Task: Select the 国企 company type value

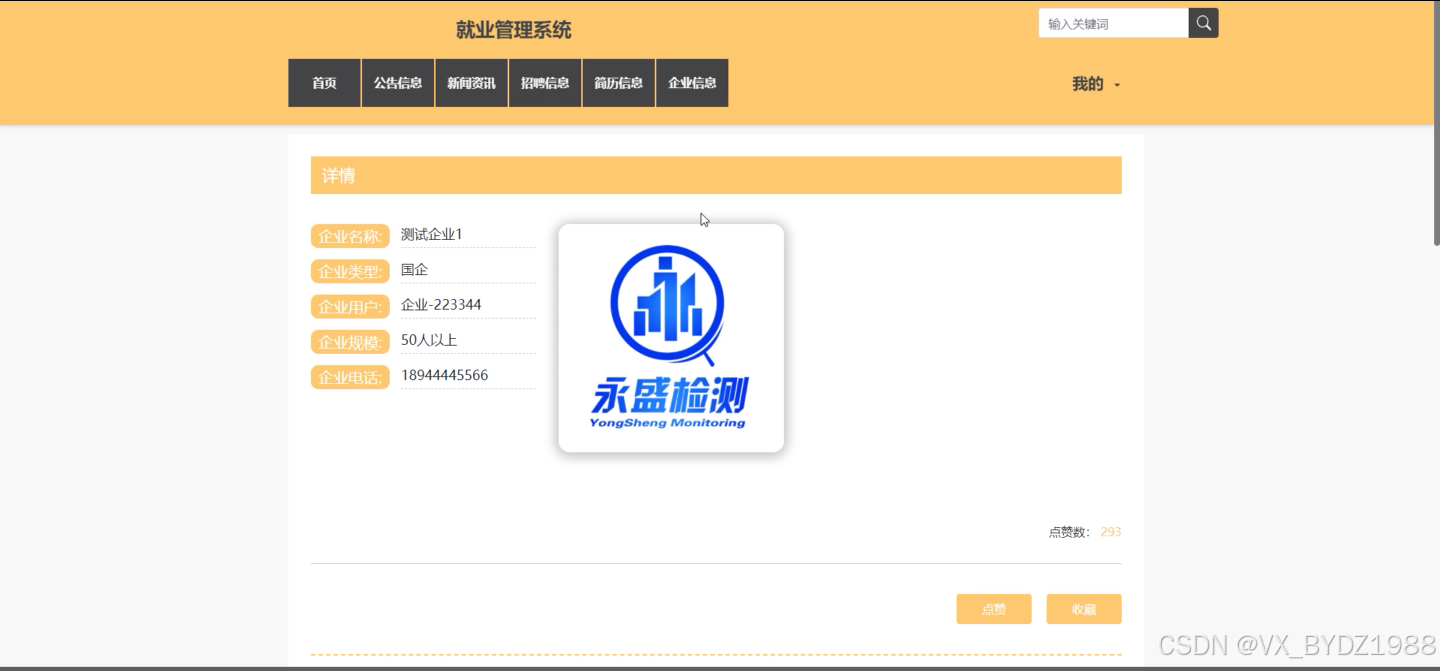Action: [x=414, y=270]
